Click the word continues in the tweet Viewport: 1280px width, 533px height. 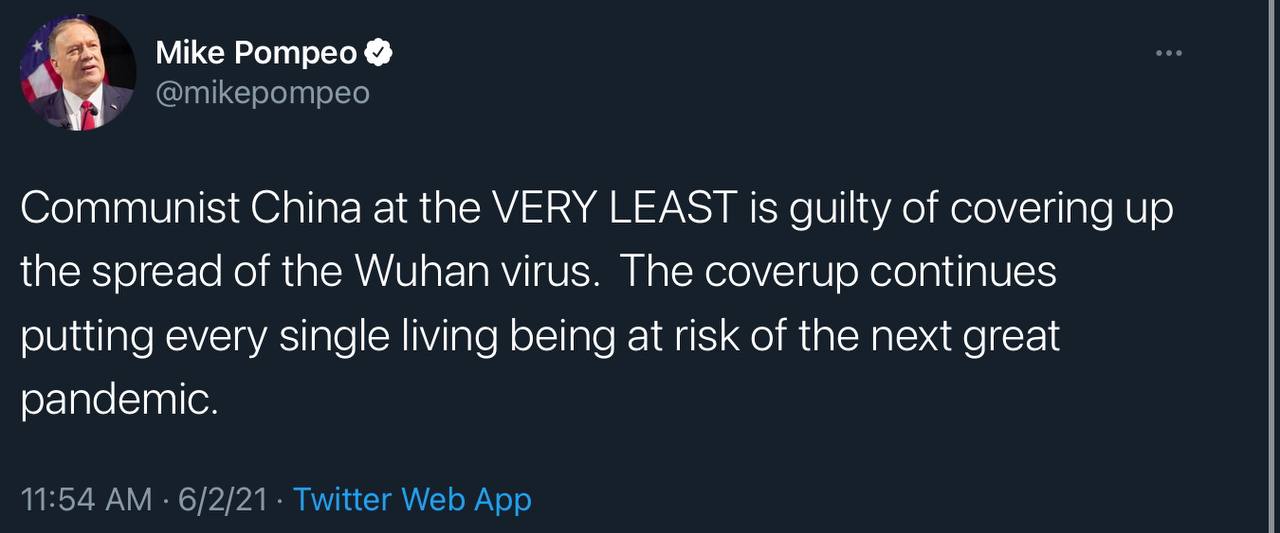[964, 273]
